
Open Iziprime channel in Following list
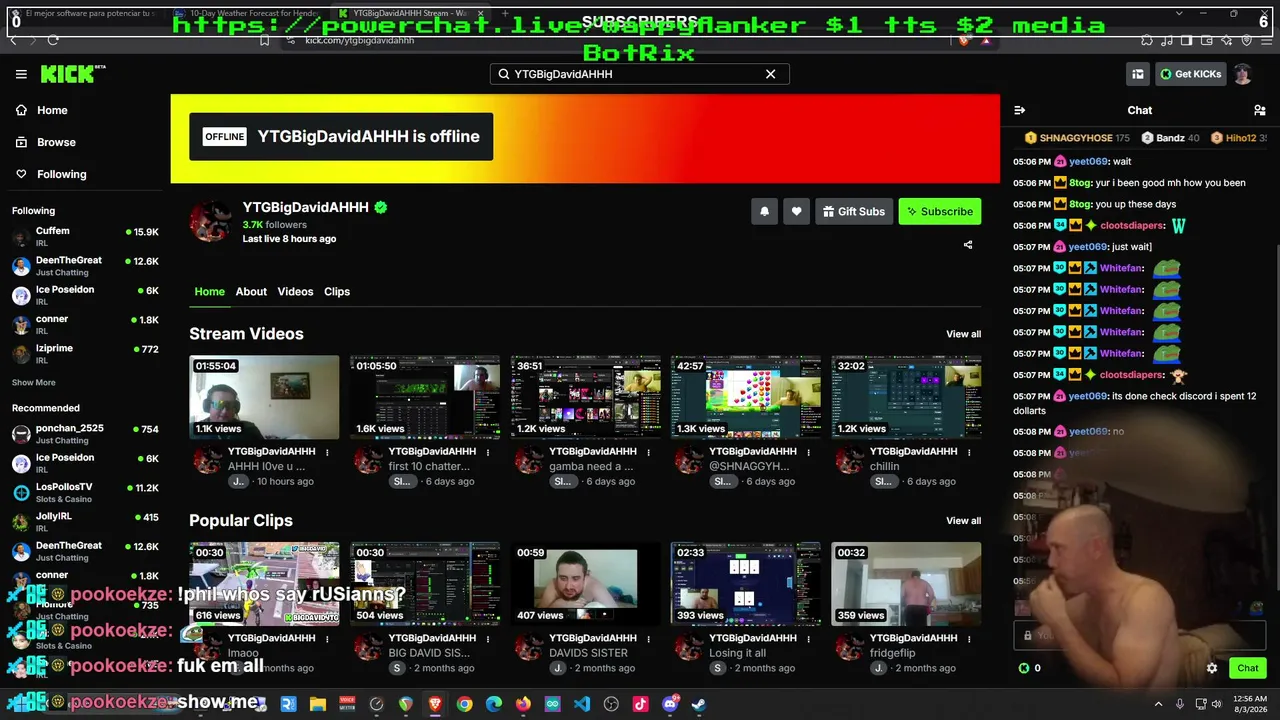point(85,354)
